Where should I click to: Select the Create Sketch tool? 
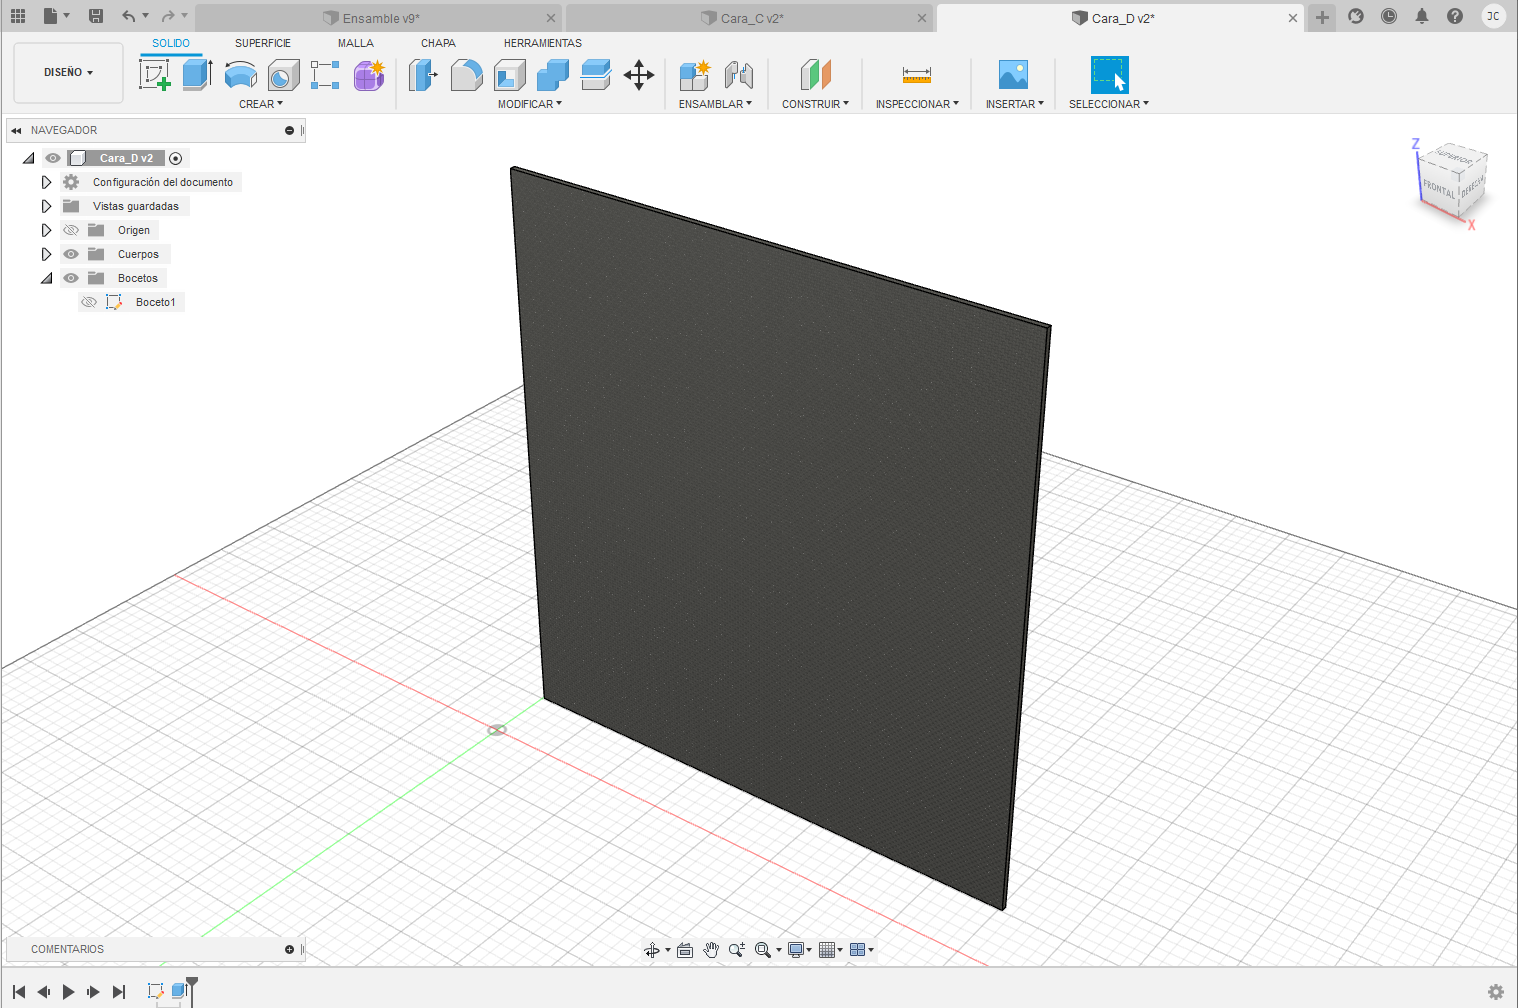point(155,75)
